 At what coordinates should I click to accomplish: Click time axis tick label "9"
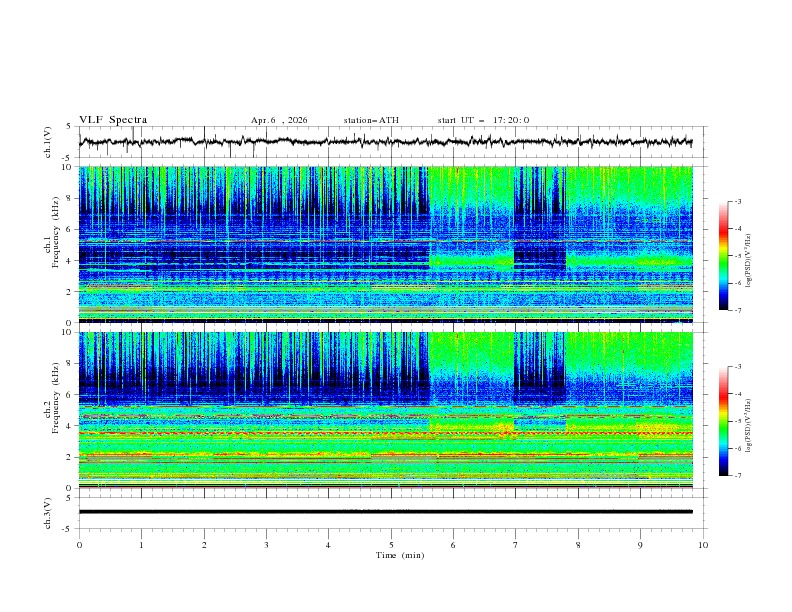coord(640,545)
